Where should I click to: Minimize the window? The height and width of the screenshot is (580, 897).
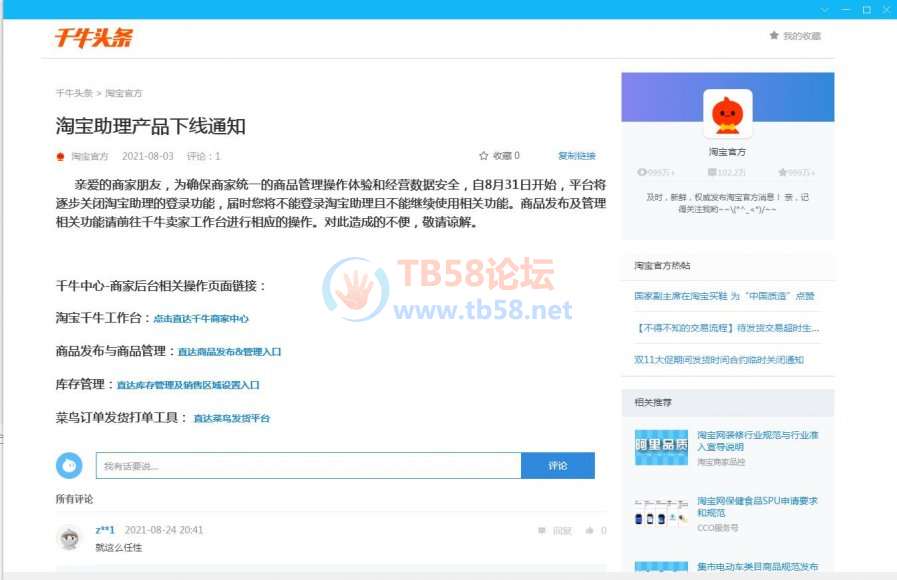click(x=846, y=10)
